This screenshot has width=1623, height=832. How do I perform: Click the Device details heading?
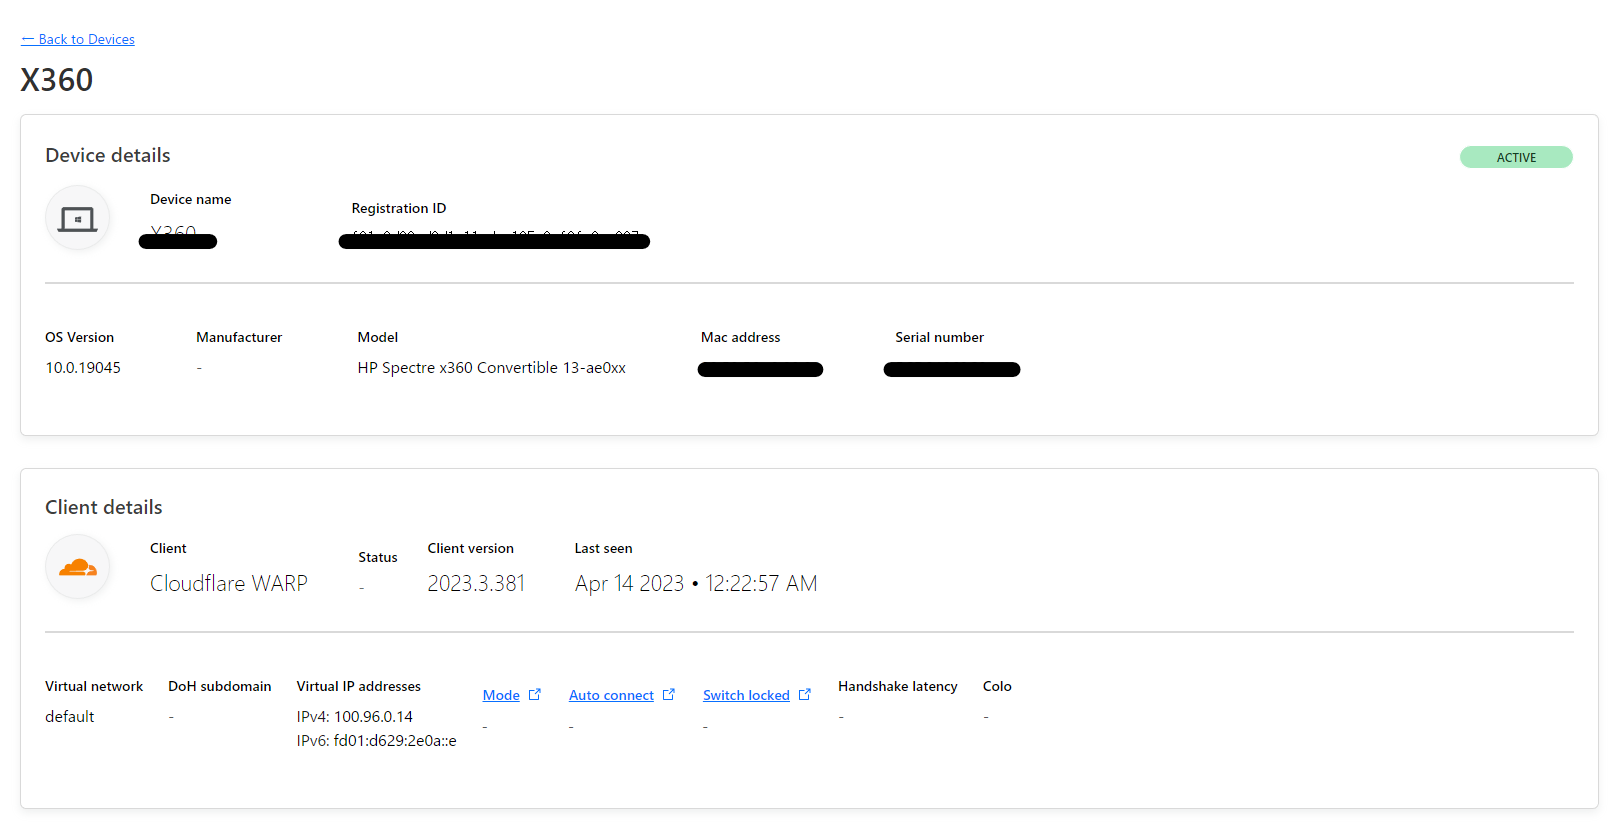108,155
